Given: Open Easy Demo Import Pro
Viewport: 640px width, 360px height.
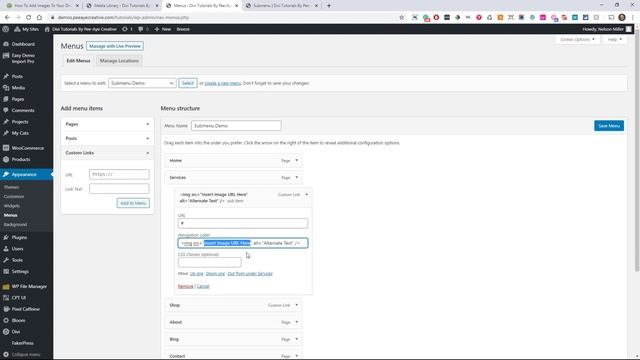Looking at the screenshot, I should 23,58.
